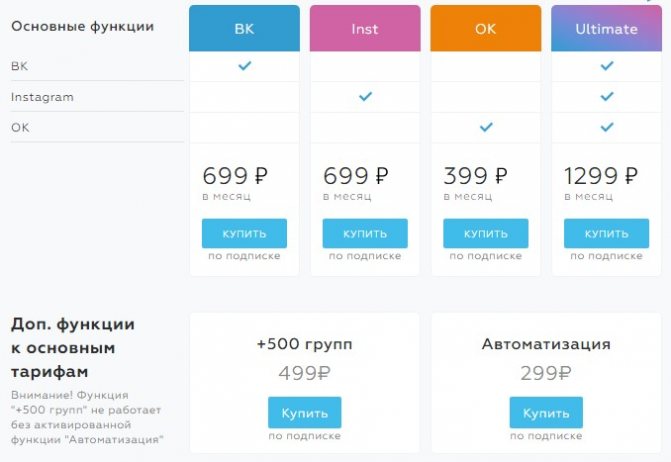Click the OK row checkmark in the Ultimate plan
671x462 pixels.
click(x=607, y=127)
